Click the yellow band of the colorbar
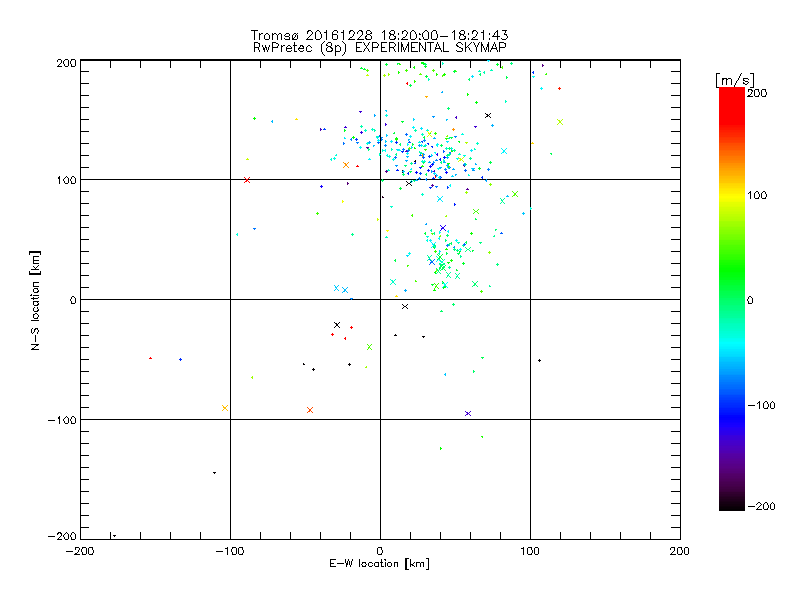 coord(732,196)
